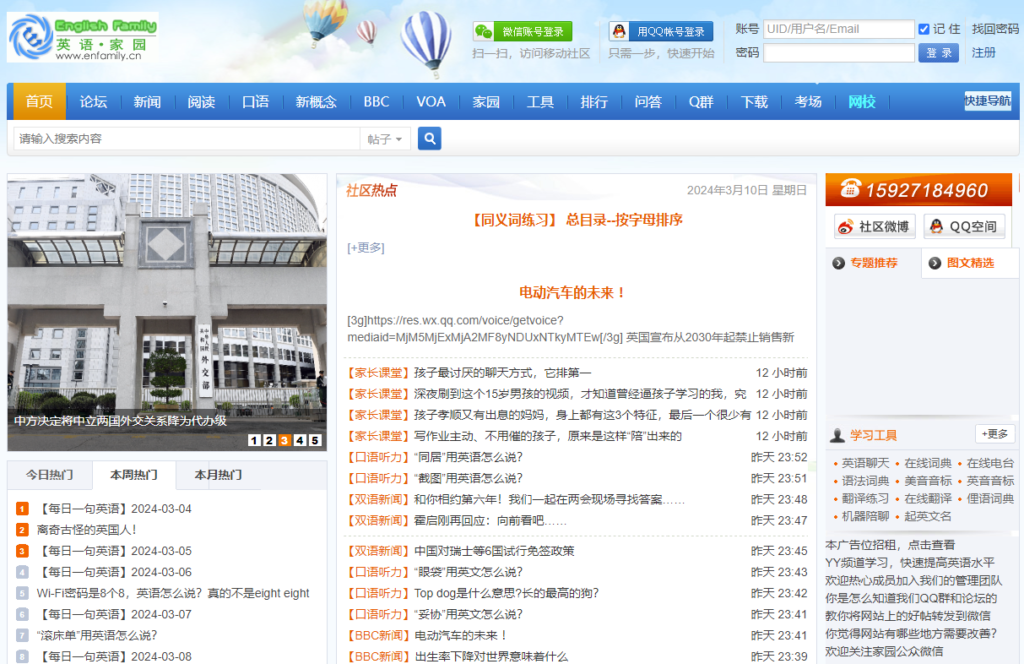The image size is (1024, 664).
Task: Expand [+更多] under community hot topics
Action: point(366,248)
